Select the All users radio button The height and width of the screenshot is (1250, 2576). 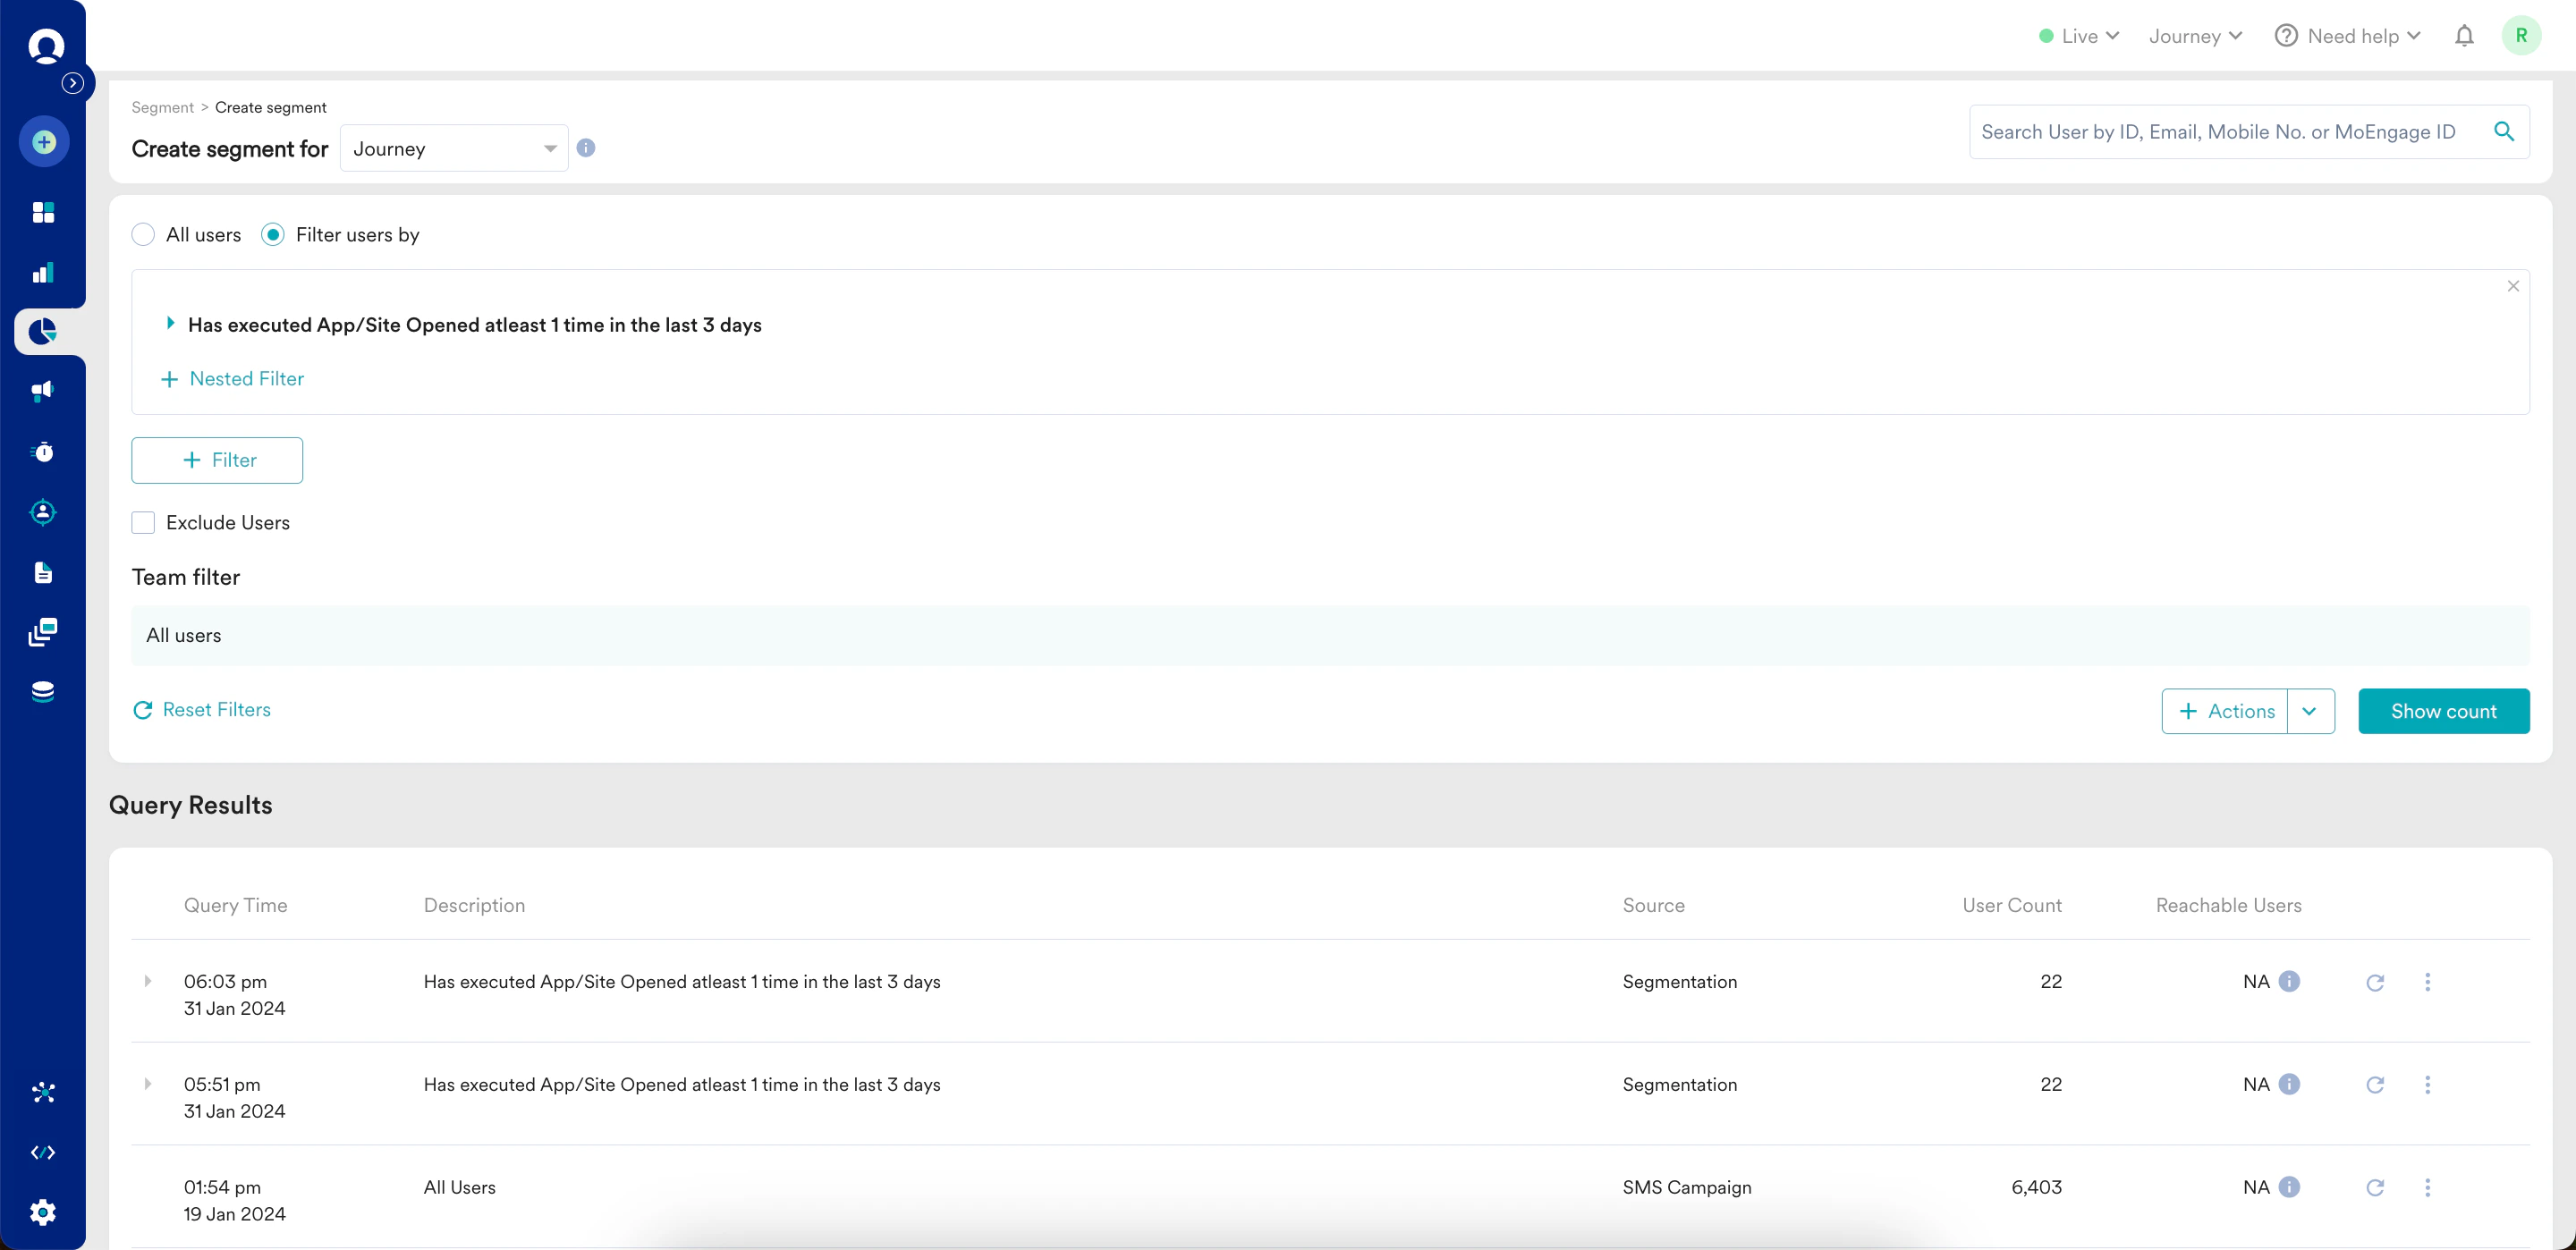143,234
